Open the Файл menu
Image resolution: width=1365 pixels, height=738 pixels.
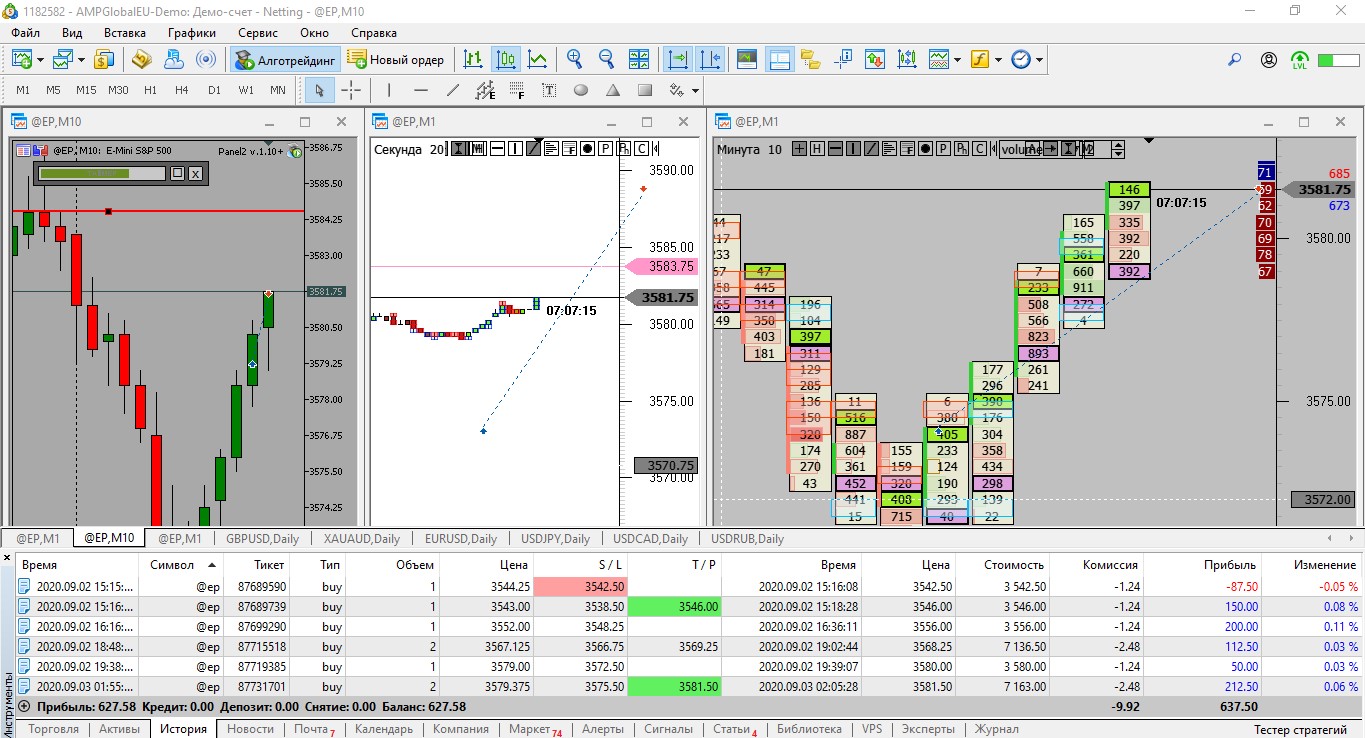coord(26,33)
